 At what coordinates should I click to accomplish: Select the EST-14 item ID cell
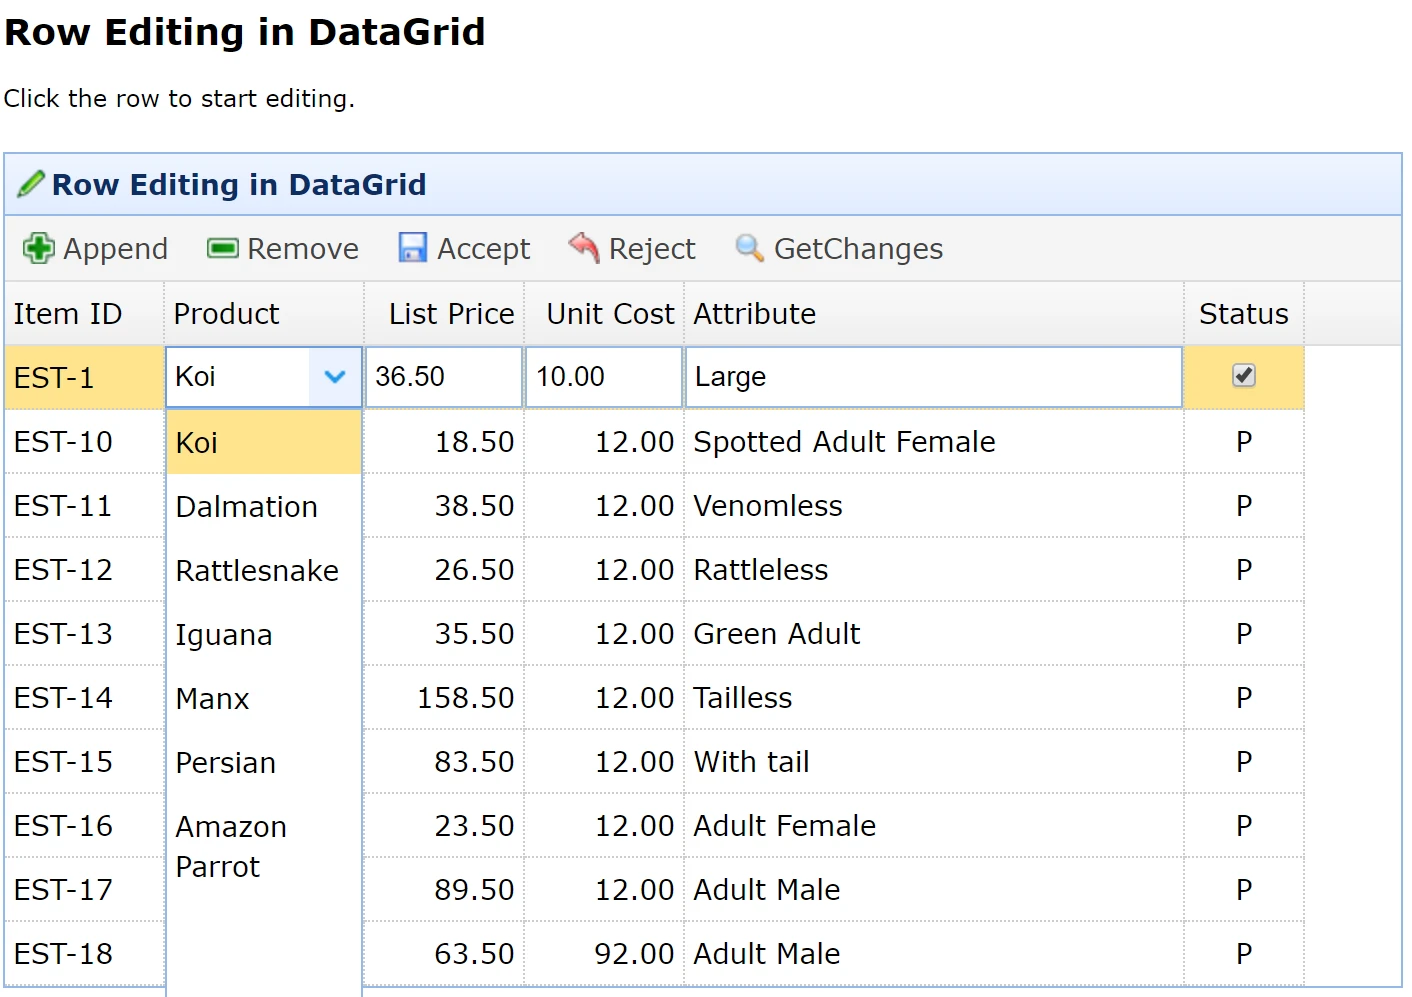pyautogui.click(x=84, y=697)
